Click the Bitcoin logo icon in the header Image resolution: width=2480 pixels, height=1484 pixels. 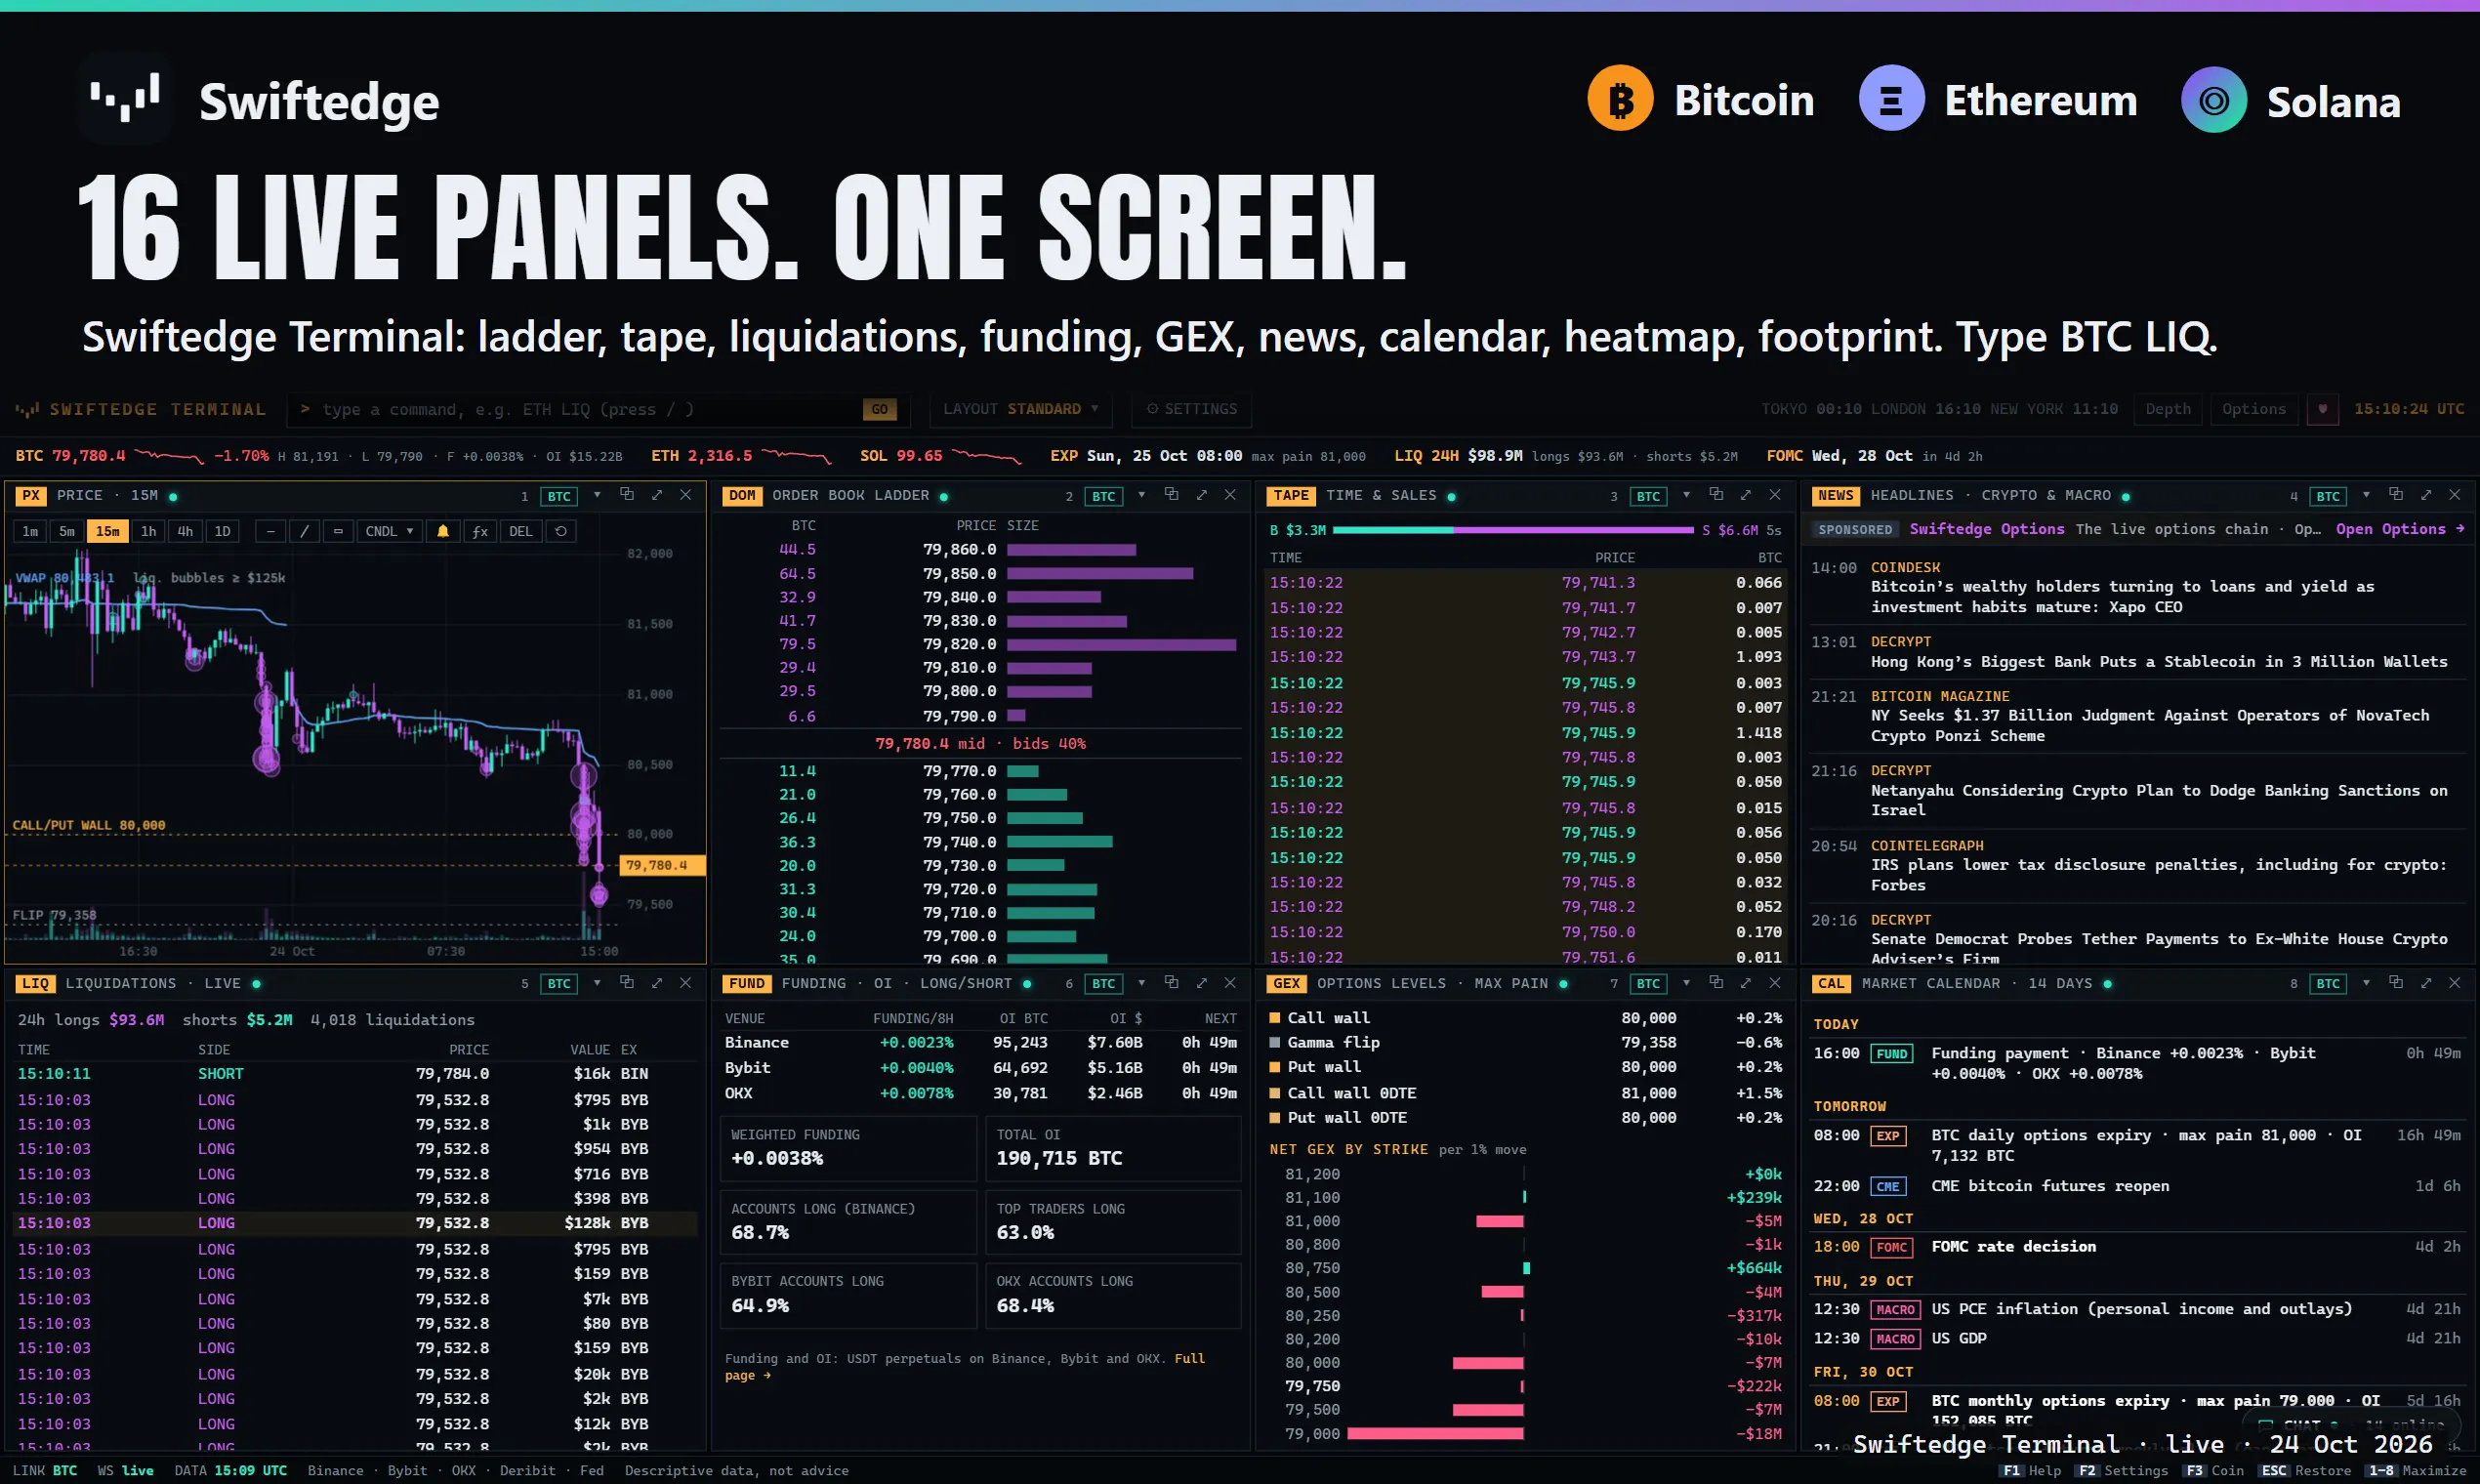click(x=1620, y=99)
